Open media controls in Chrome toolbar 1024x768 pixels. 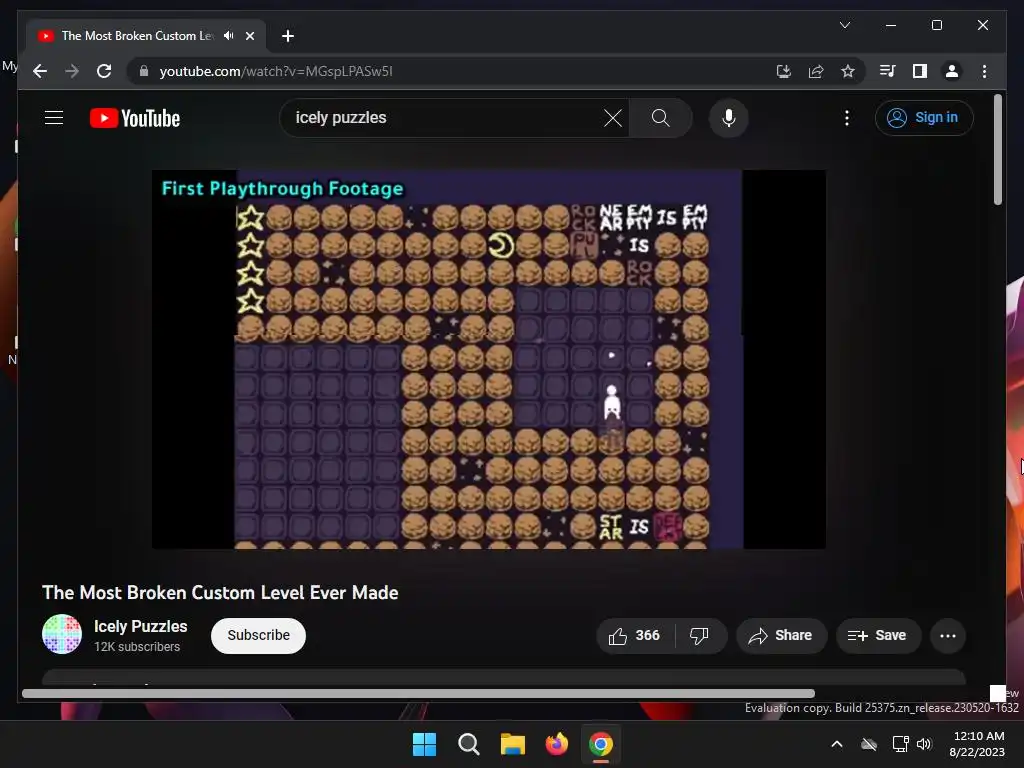pos(887,71)
